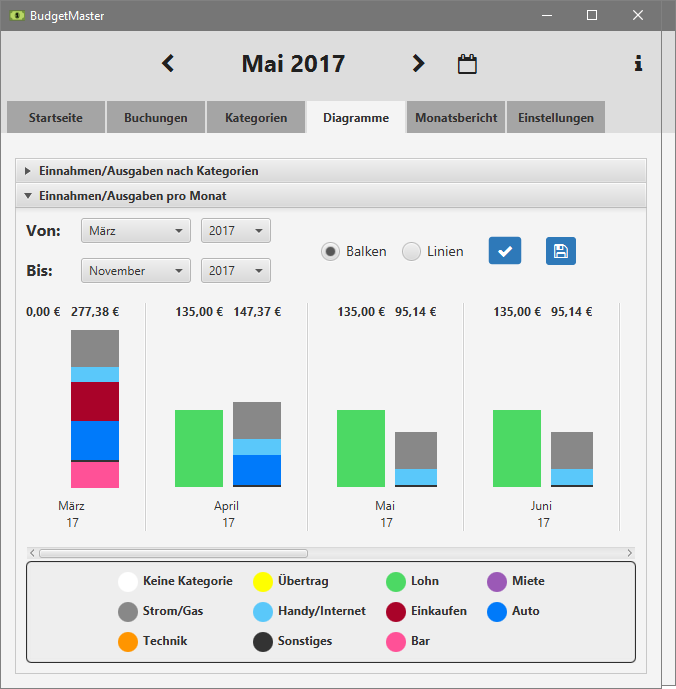Open the info icon

tap(638, 63)
